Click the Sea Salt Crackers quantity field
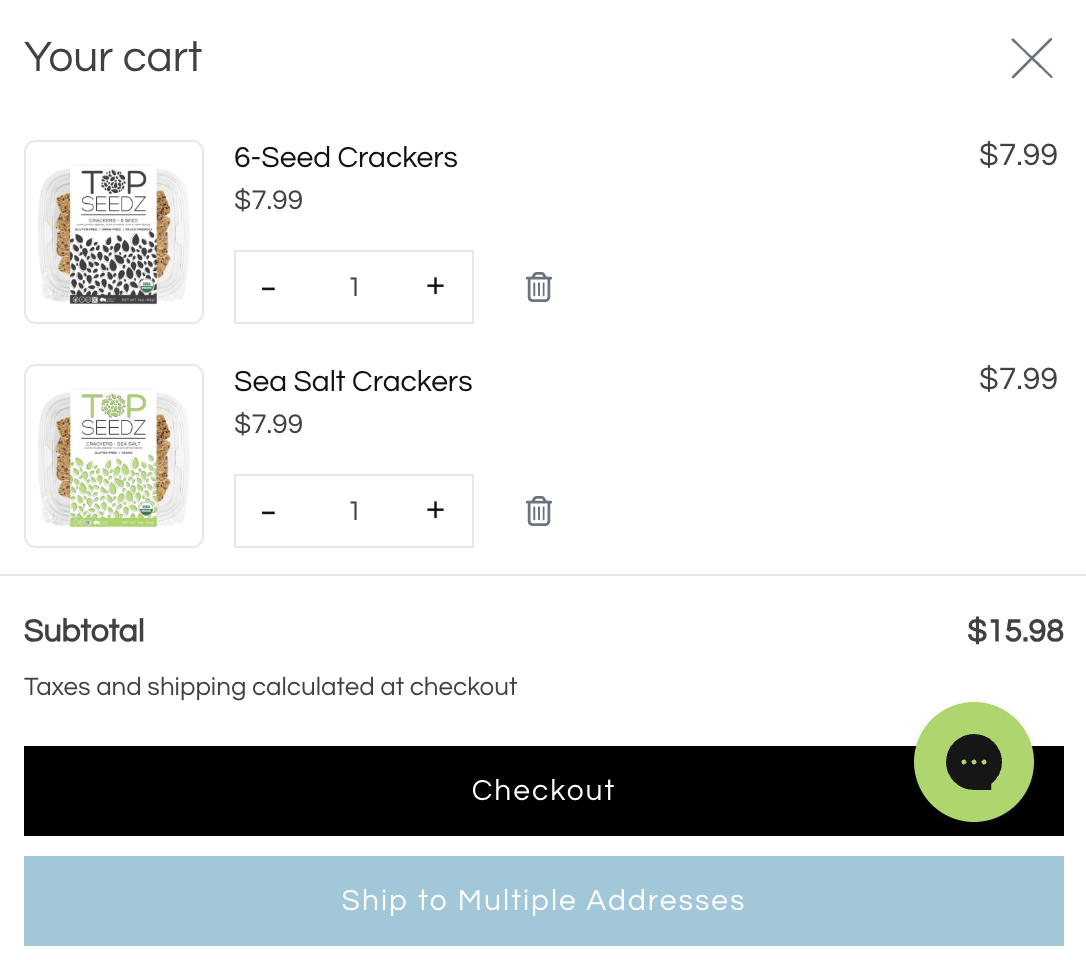The height and width of the screenshot is (960, 1086). (x=354, y=512)
